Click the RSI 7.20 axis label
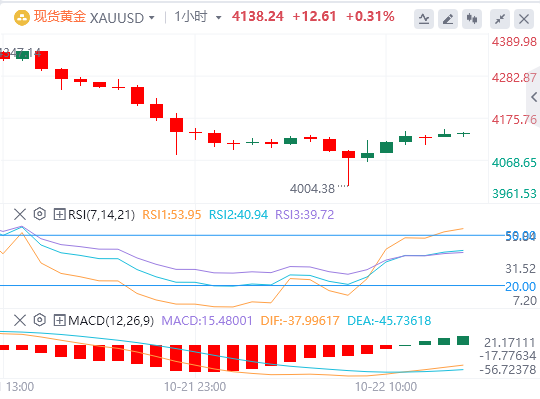Viewport: 540px width, 399px height. [x=525, y=301]
